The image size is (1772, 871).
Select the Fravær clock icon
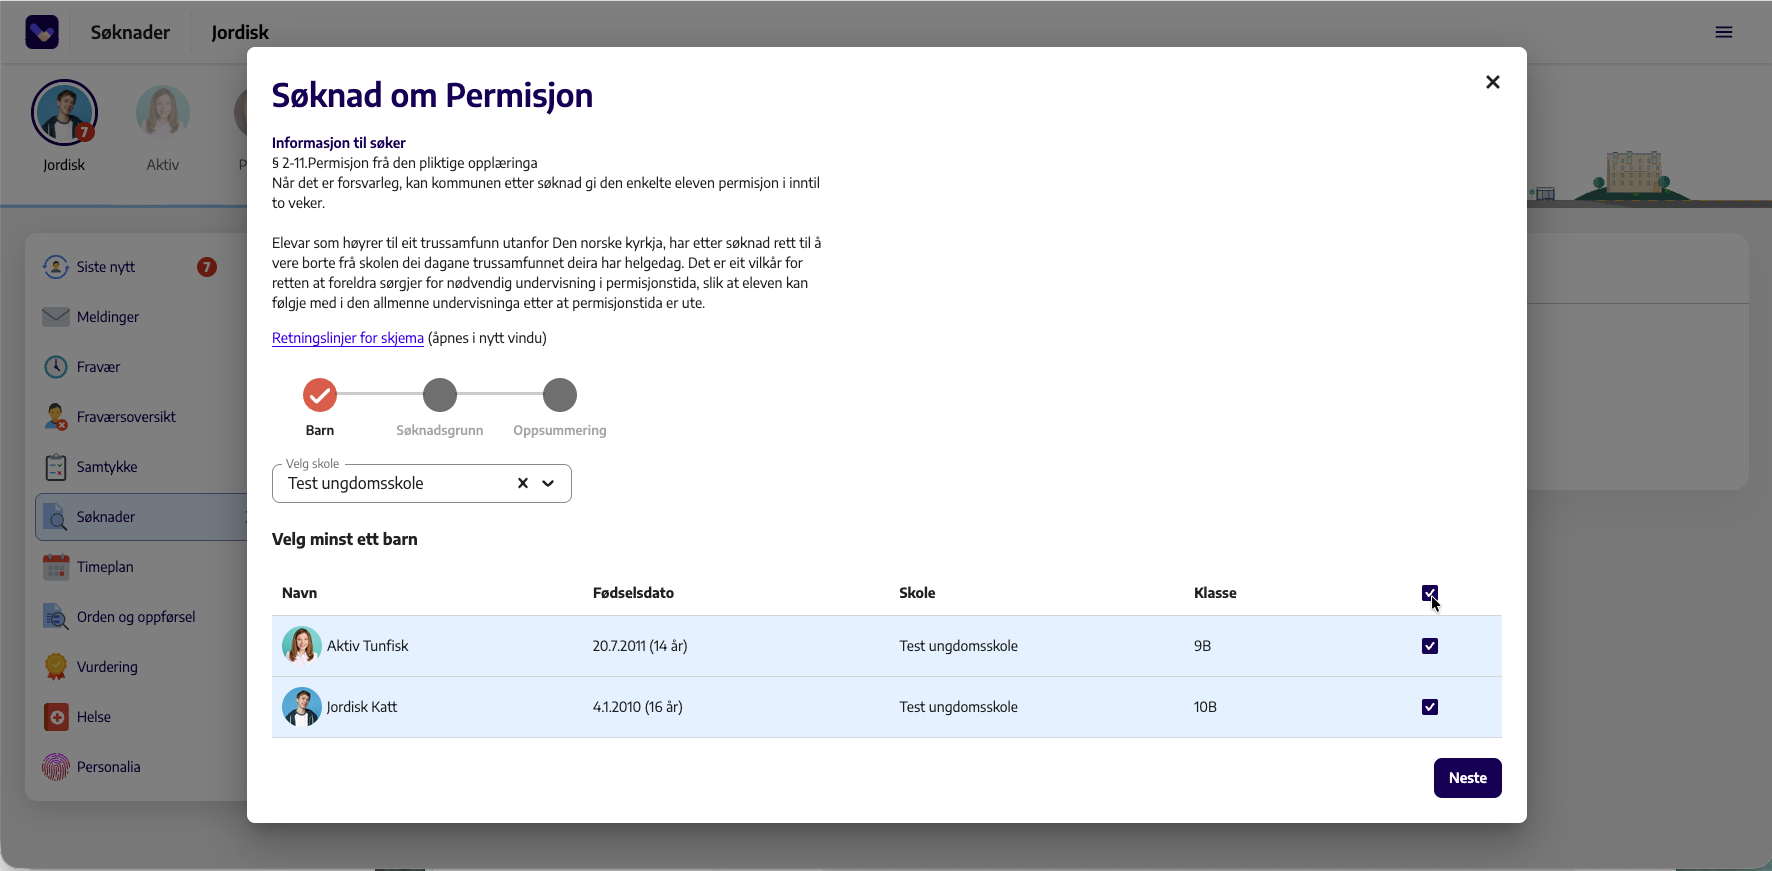[56, 367]
